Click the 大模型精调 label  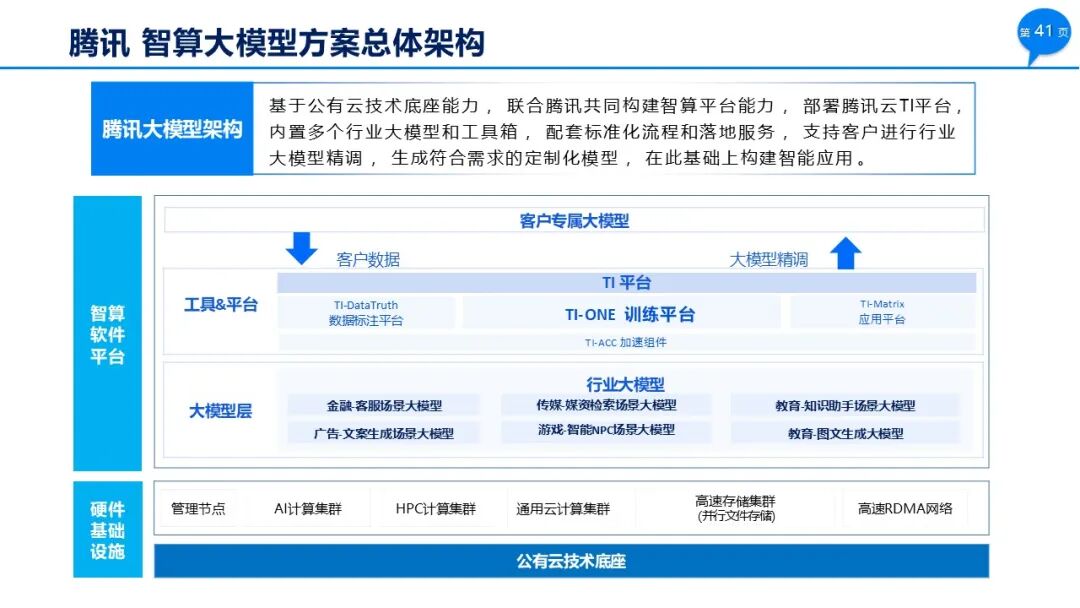click(x=769, y=260)
